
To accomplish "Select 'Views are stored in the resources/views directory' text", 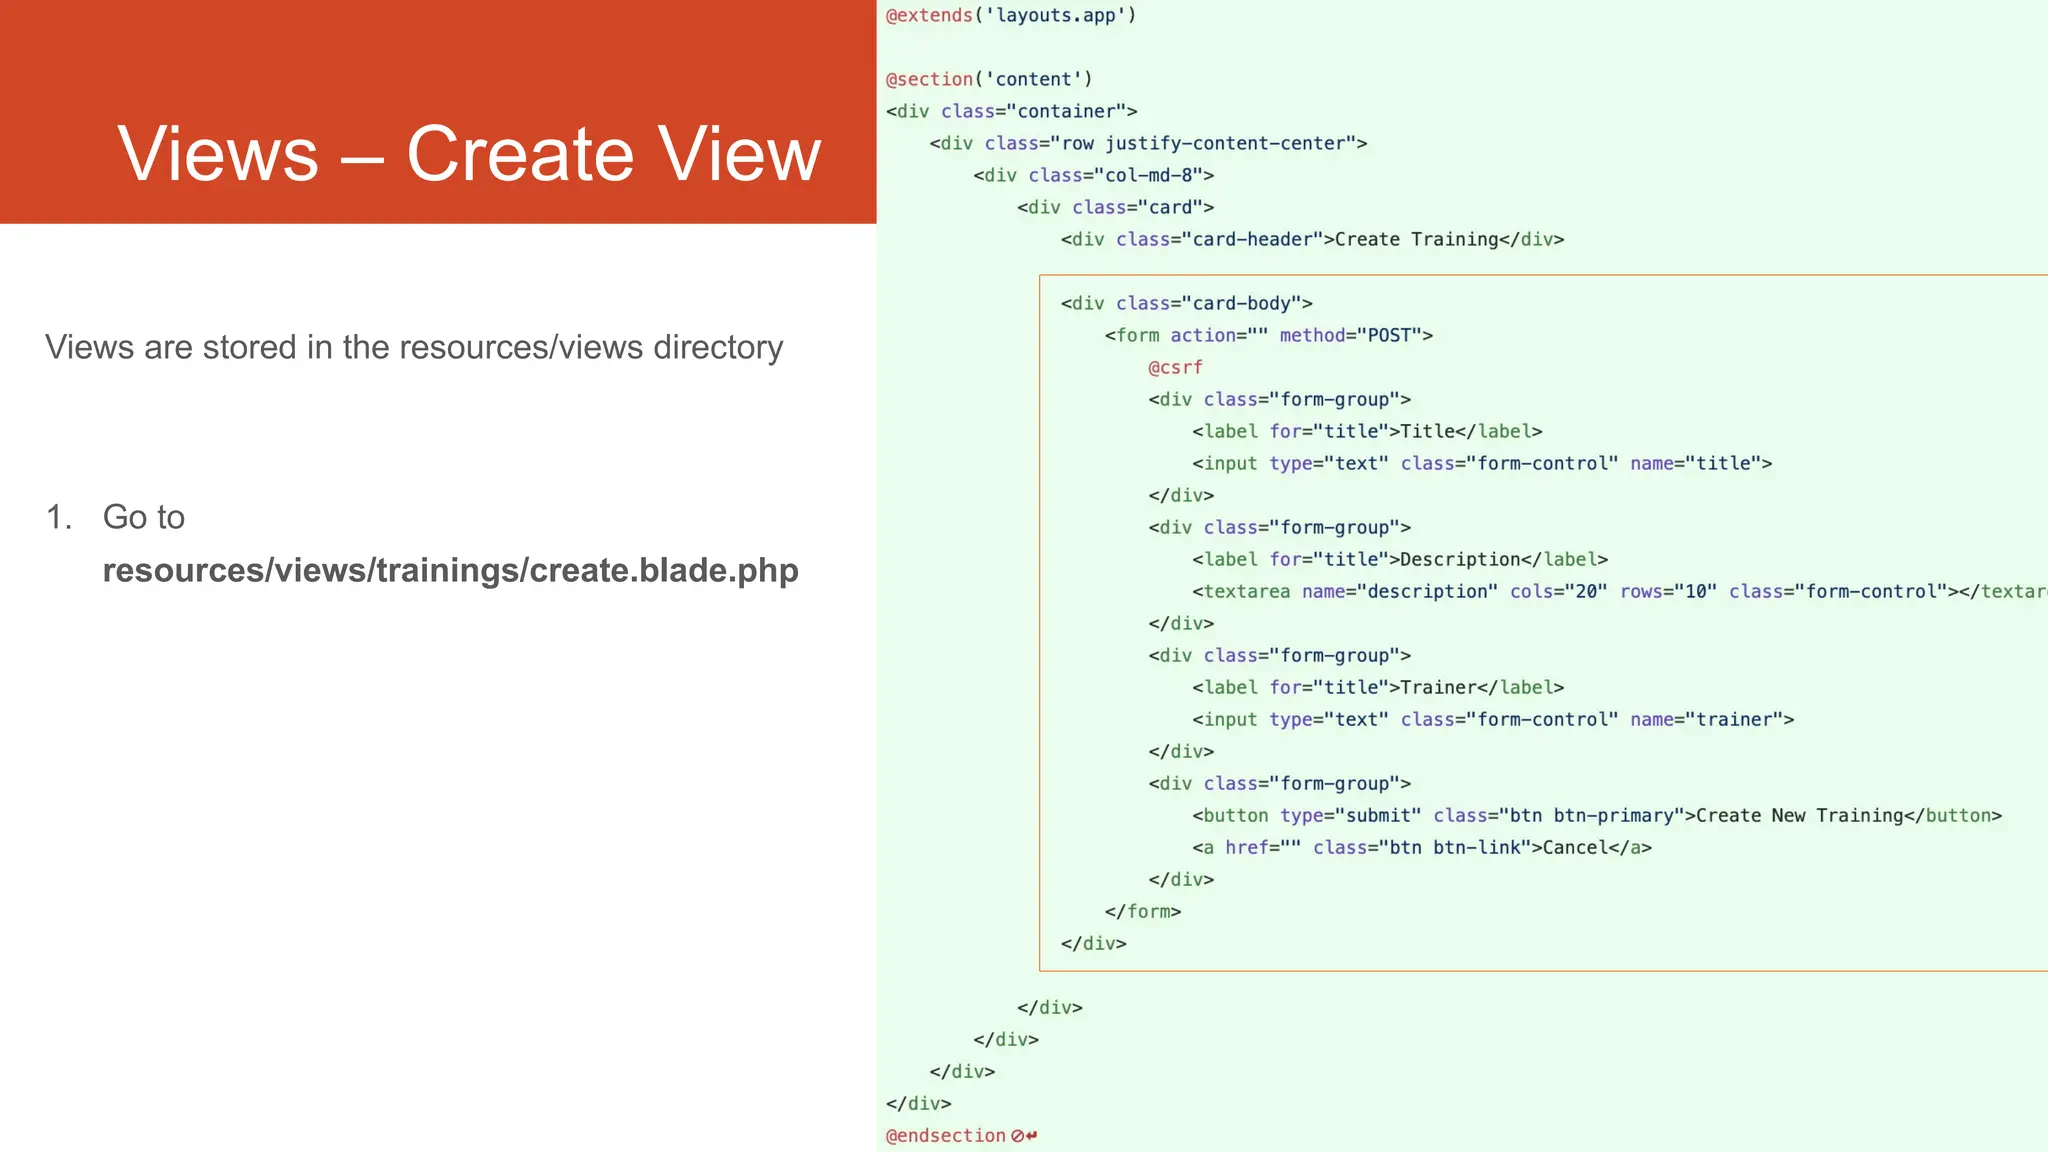I will (x=414, y=347).
